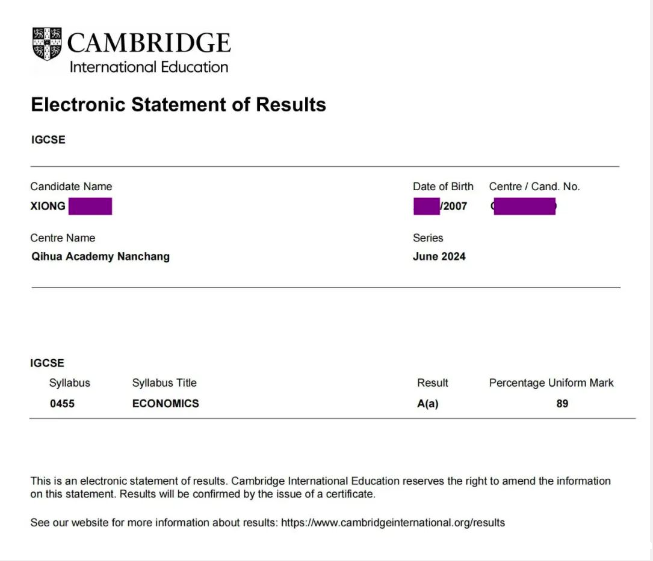Click the Syllabus Title column header
Screen dimensions: 653x561
pos(164,383)
